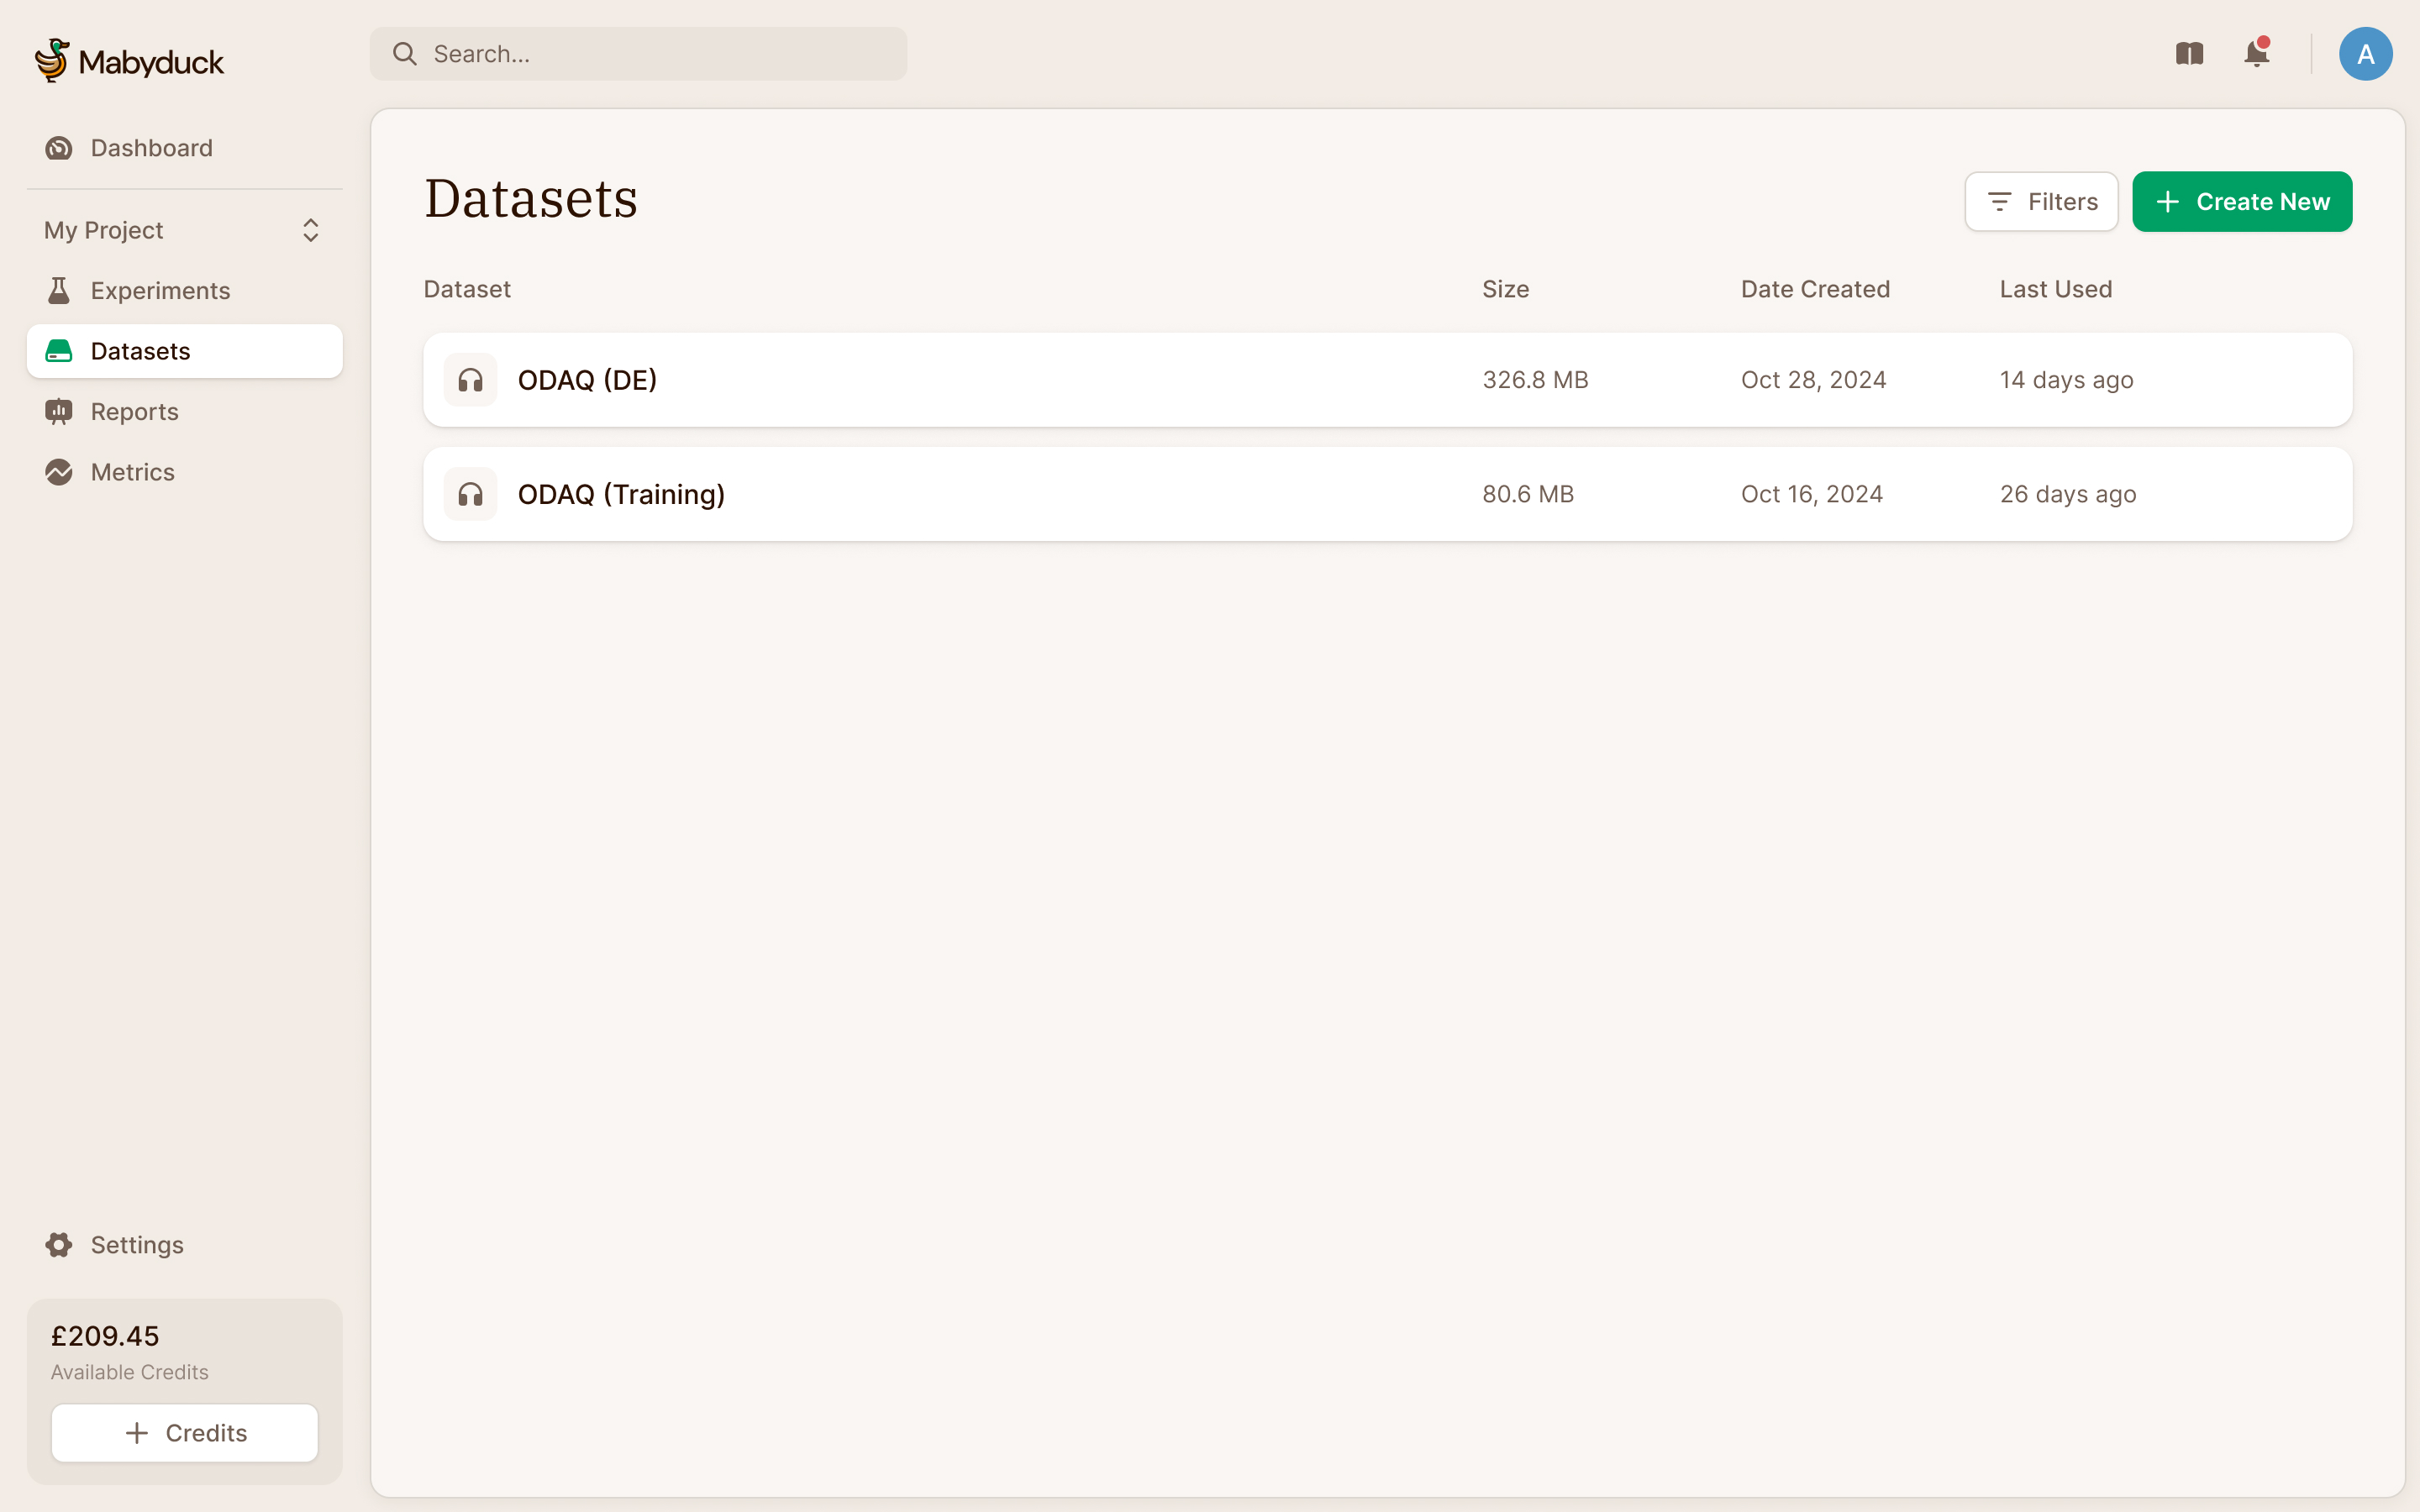Click the Settings gear icon
The image size is (2420, 1512).
point(59,1245)
